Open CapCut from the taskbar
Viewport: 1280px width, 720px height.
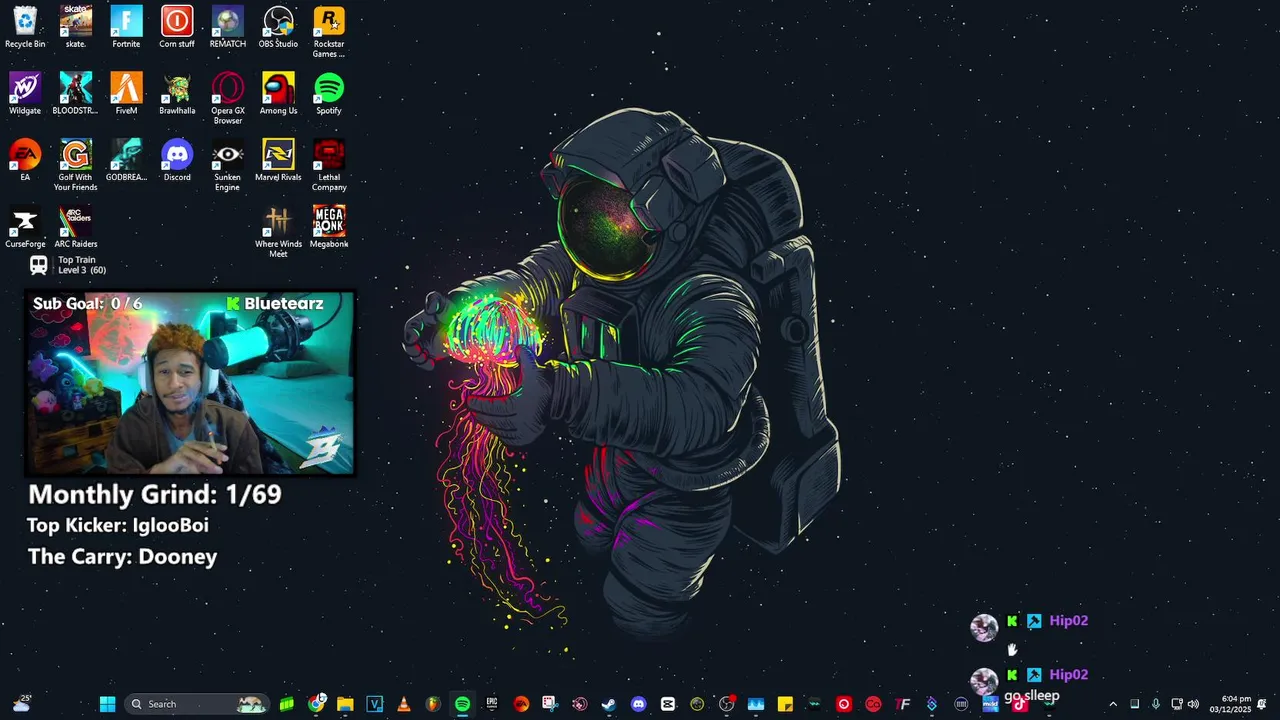pos(668,704)
